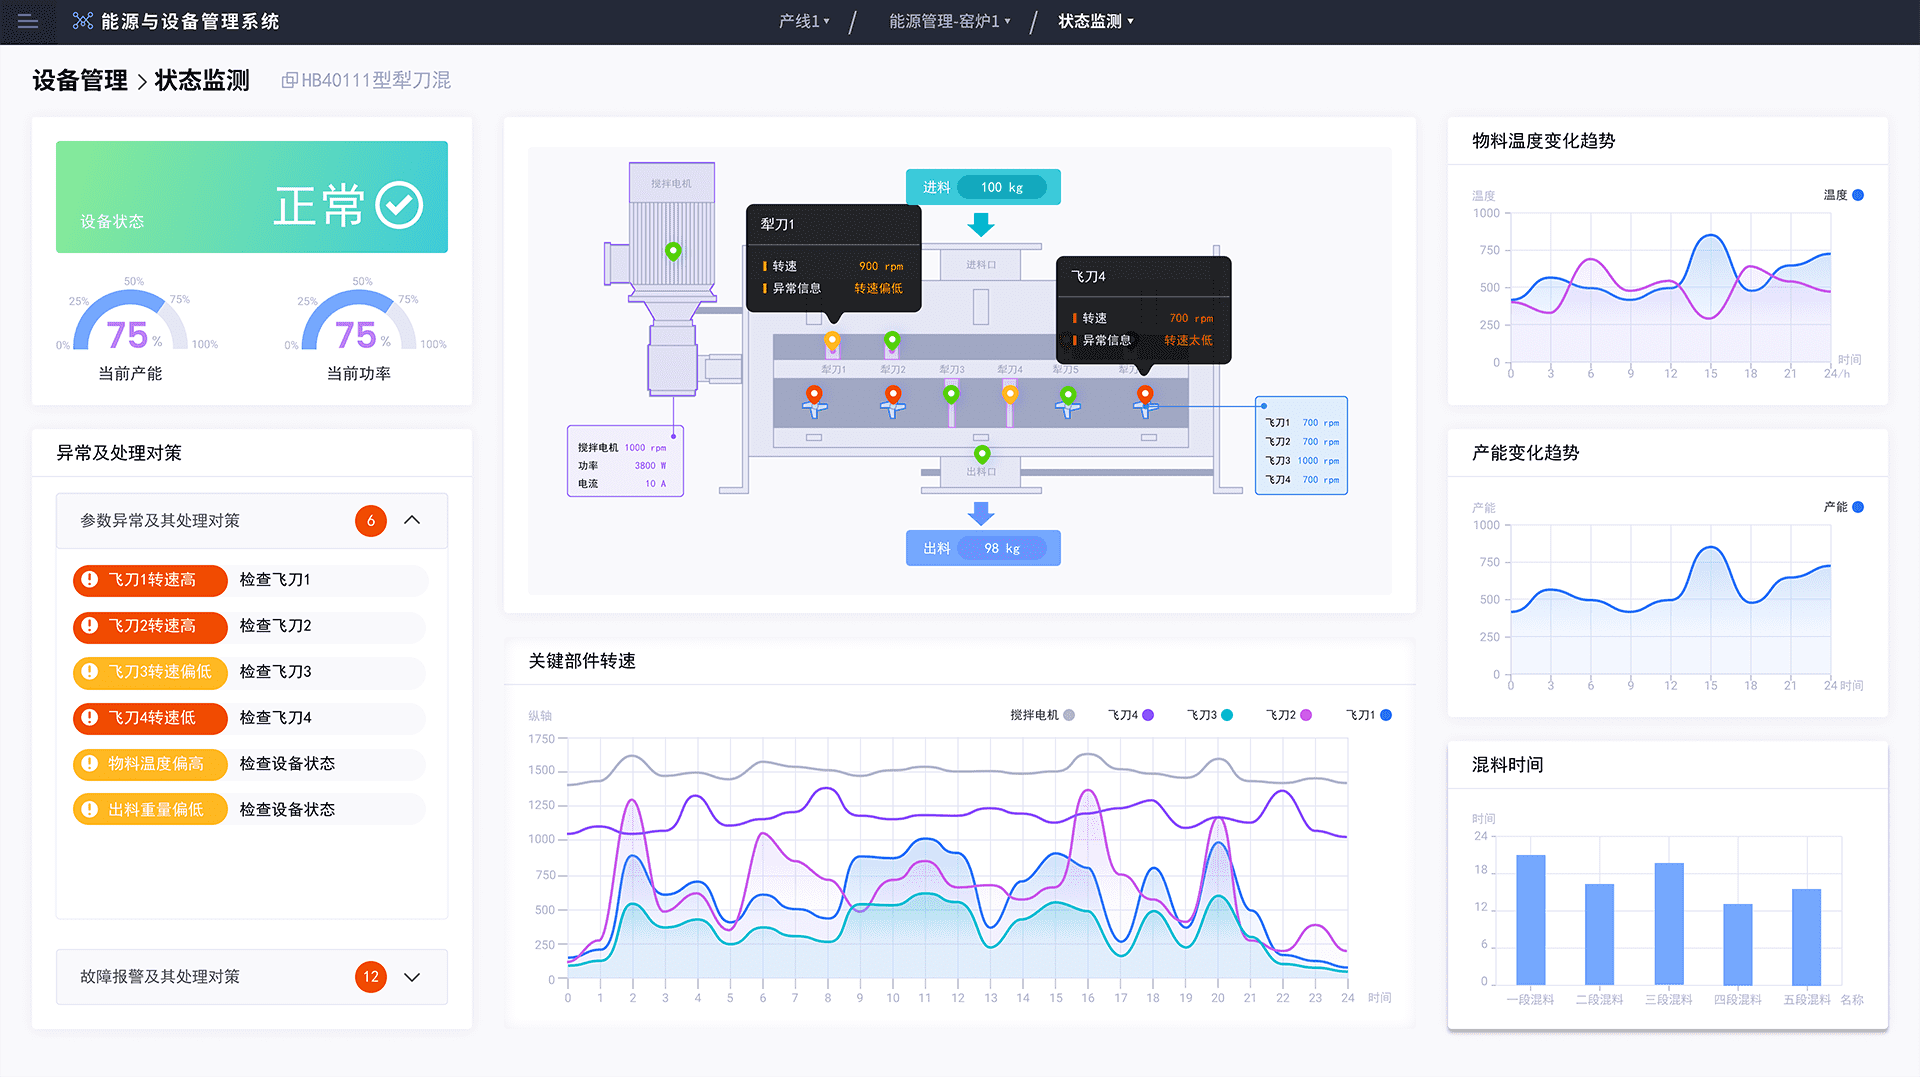Click the green marker at the 出料口 outlet
1920x1077 pixels.
click(982, 454)
